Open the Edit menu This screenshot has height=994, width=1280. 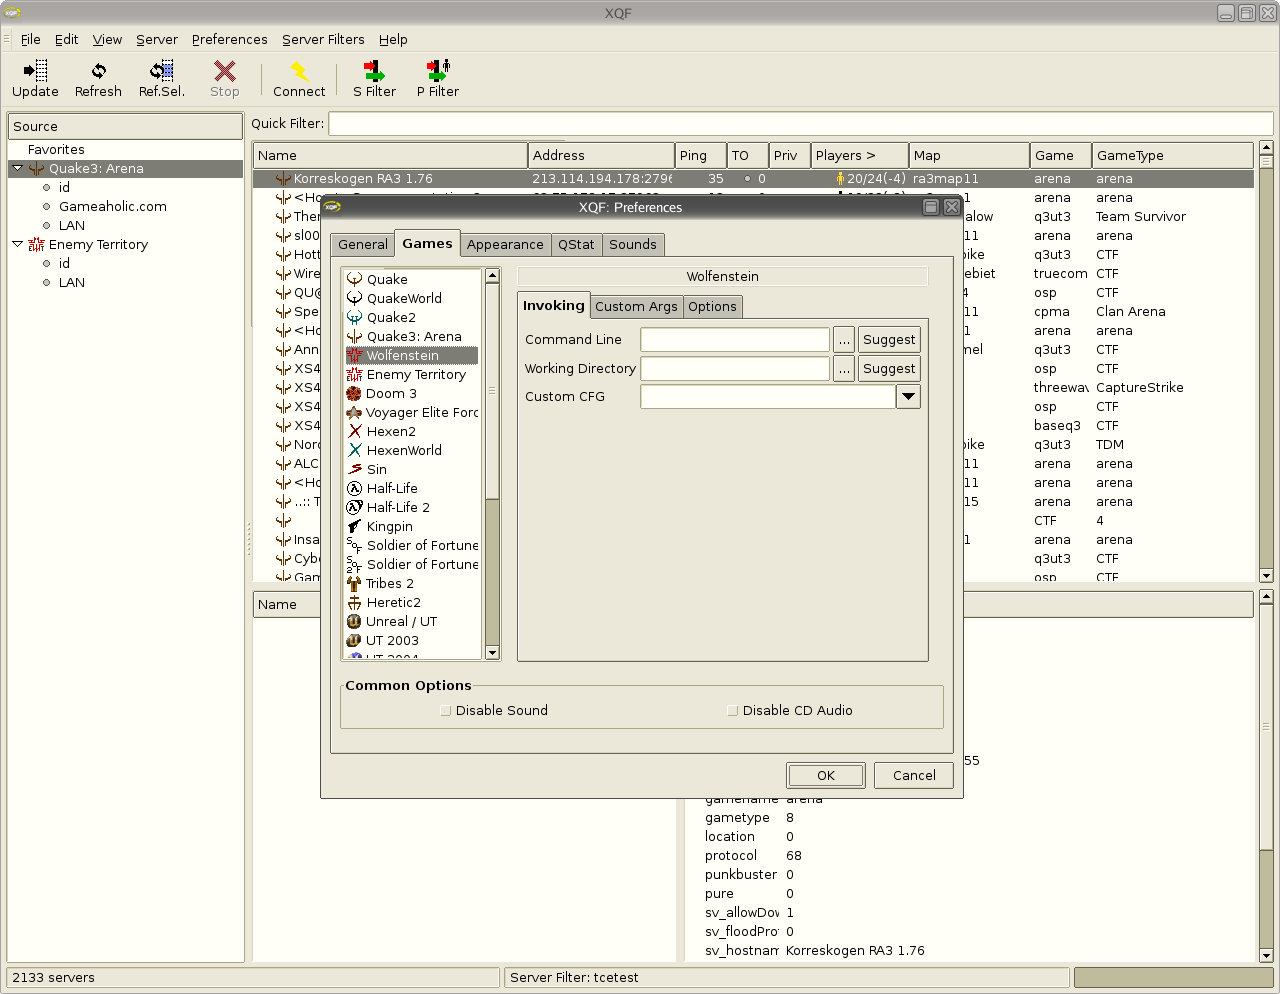(x=67, y=40)
